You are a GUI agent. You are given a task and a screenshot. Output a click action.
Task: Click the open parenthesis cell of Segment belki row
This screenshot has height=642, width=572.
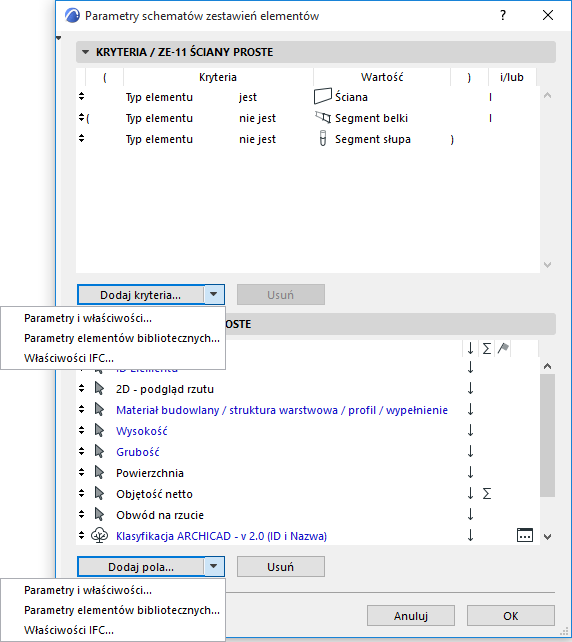click(x=88, y=118)
